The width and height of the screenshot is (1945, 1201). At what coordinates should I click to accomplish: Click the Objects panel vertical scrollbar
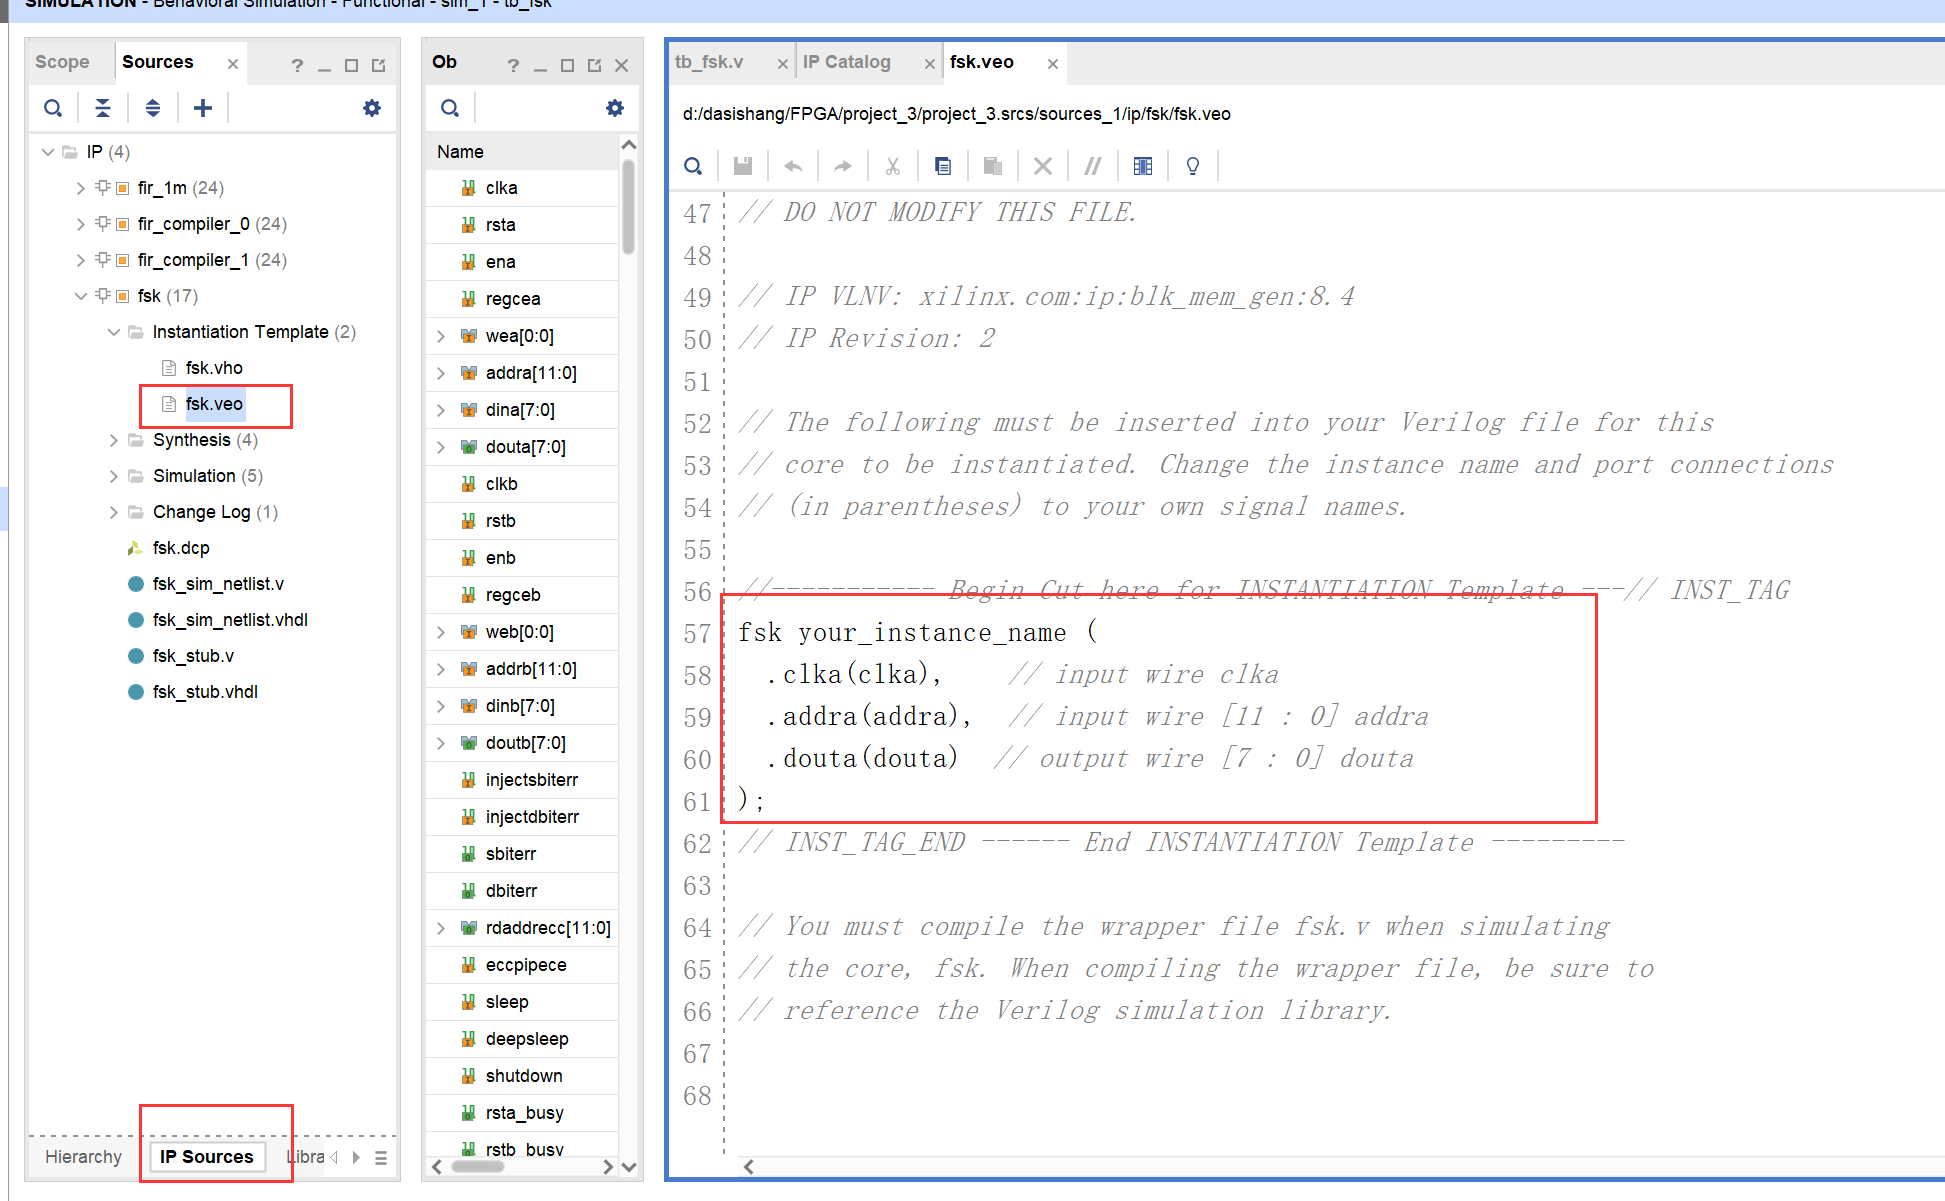(x=628, y=208)
